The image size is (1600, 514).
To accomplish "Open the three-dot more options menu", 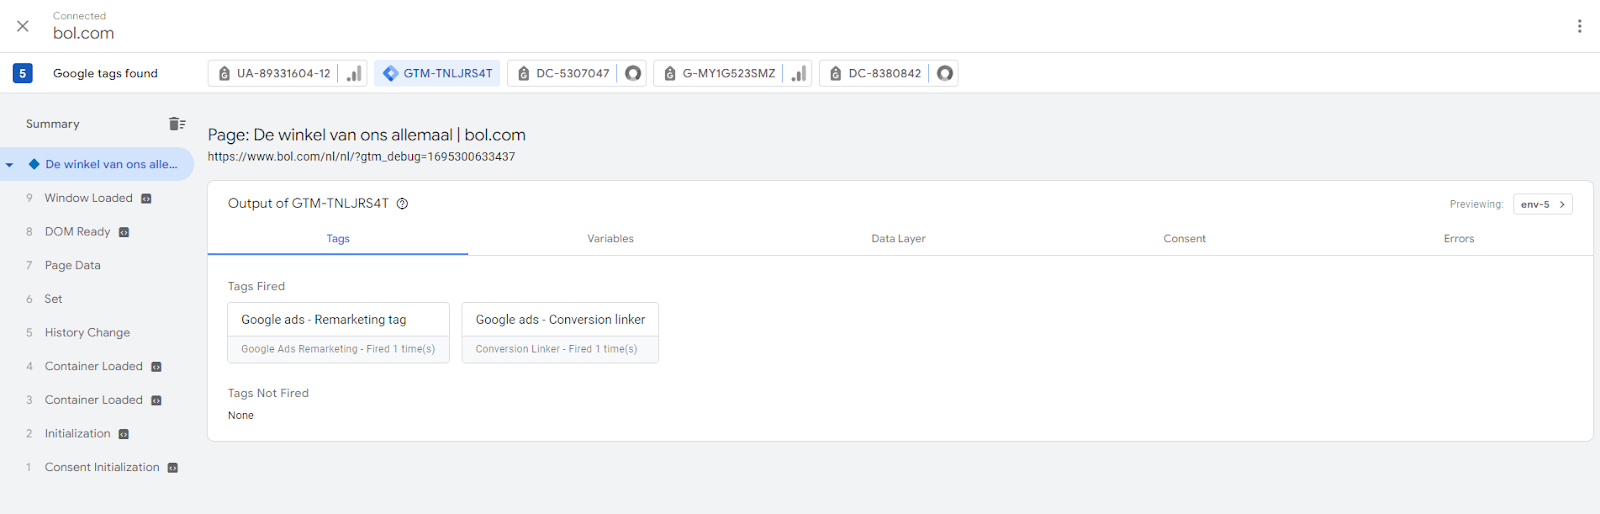I will pyautogui.click(x=1579, y=26).
